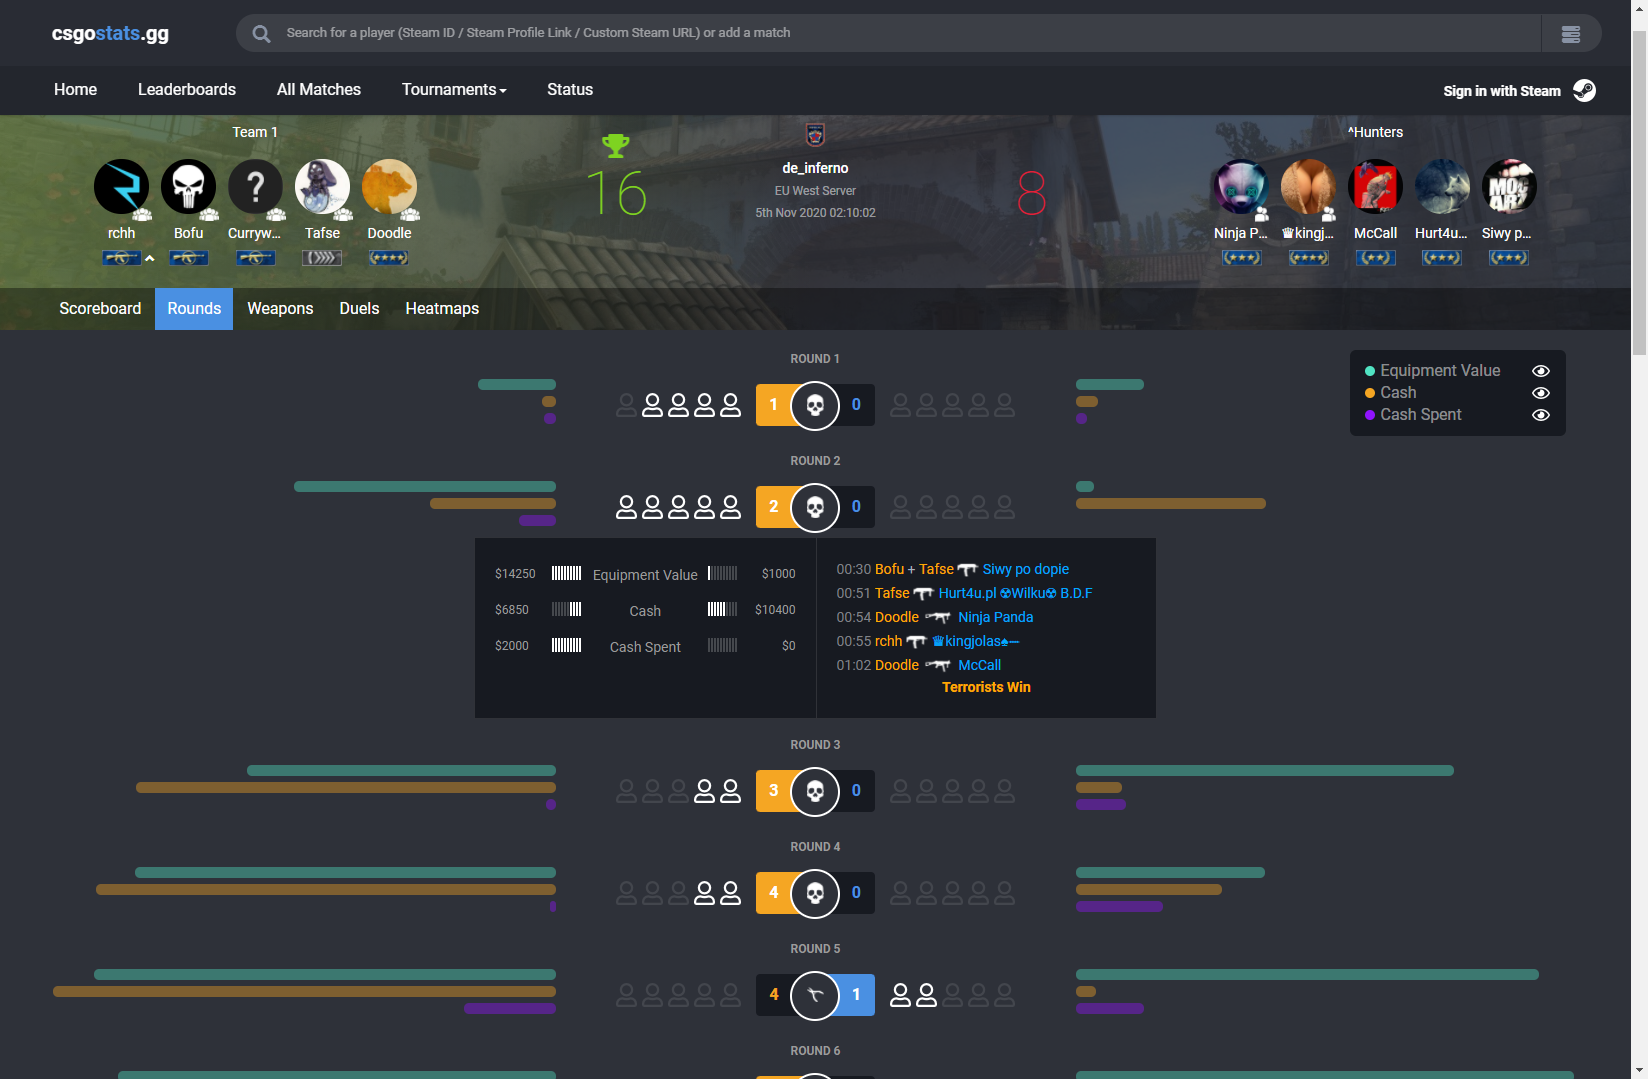Click Round 1 survivors player icons for Team 1
The height and width of the screenshot is (1079, 1648).
[691, 405]
